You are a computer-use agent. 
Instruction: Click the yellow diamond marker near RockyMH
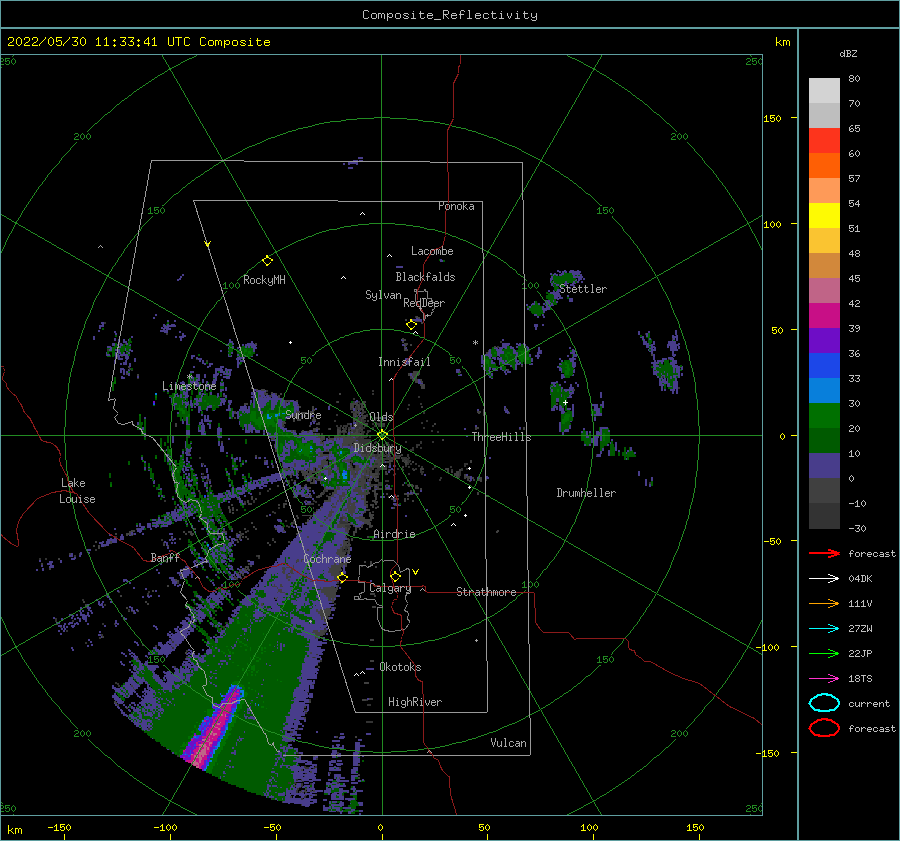[267, 261]
